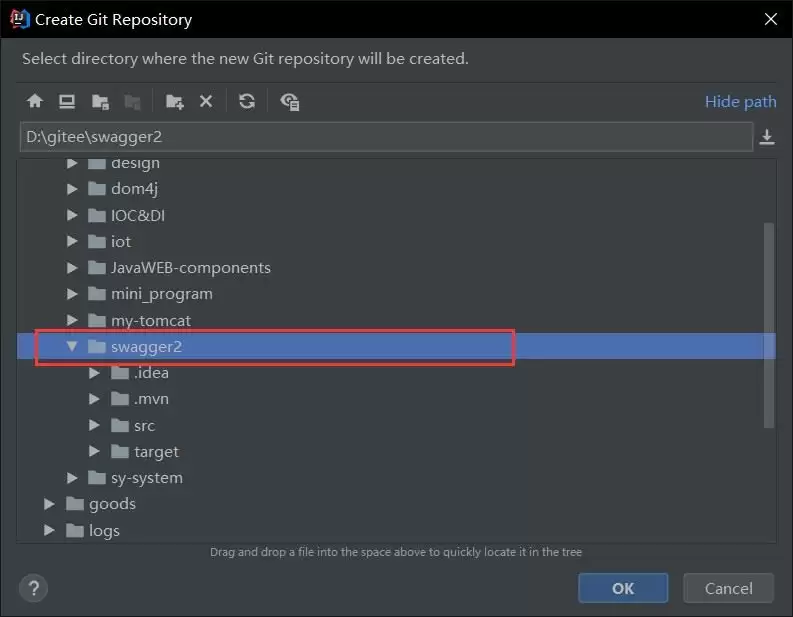Select the sy-system folder

(x=146, y=478)
